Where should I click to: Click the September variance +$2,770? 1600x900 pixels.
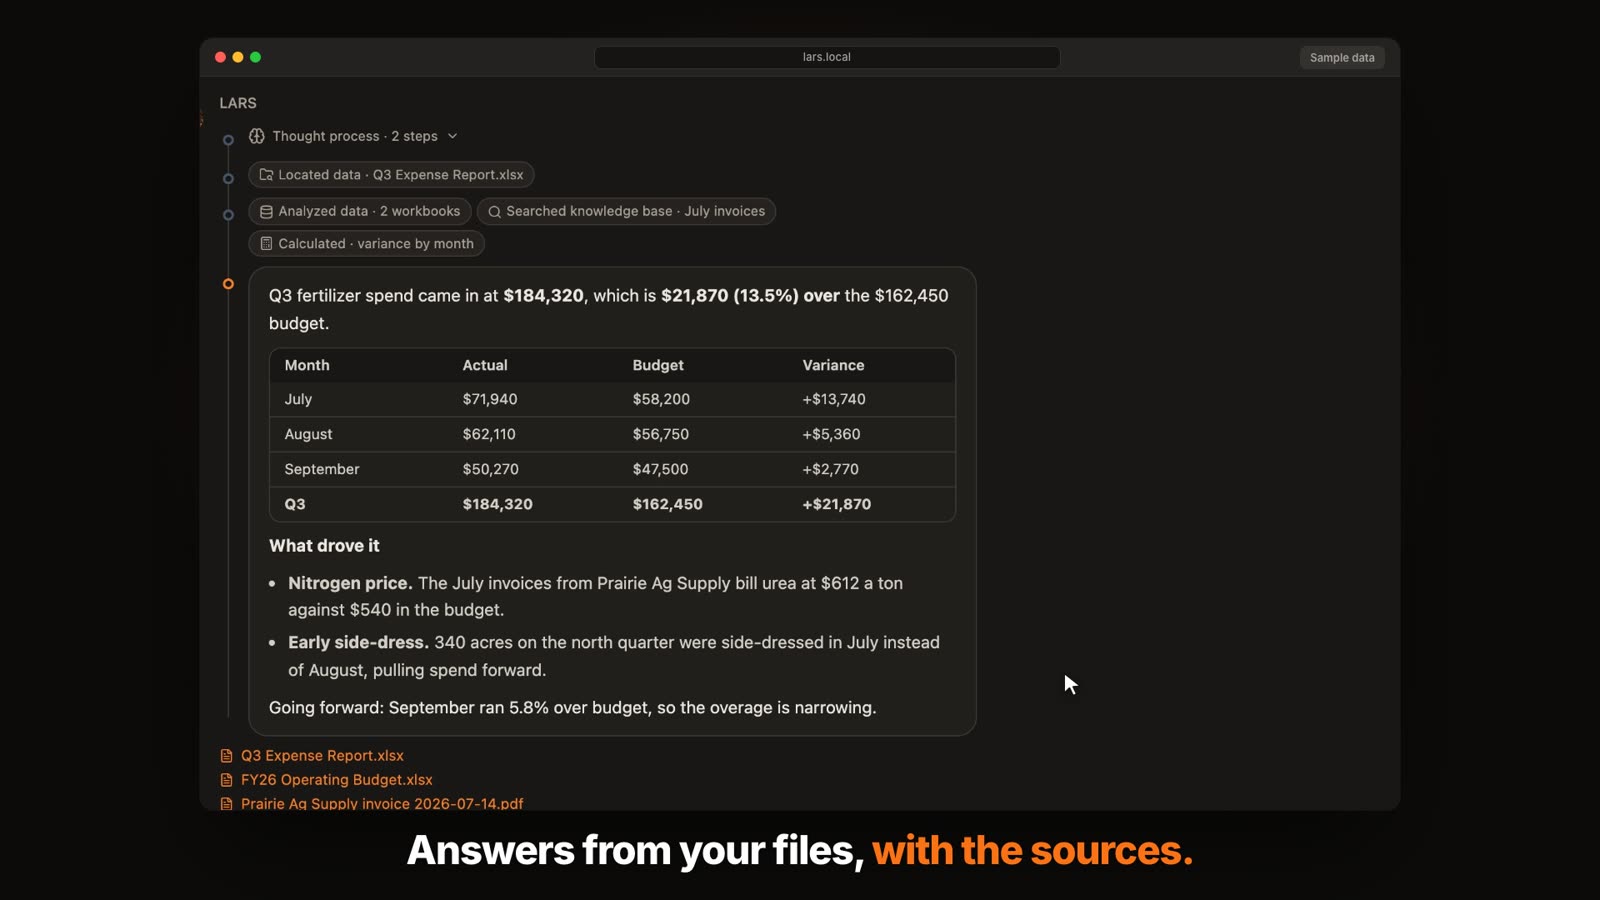830,469
